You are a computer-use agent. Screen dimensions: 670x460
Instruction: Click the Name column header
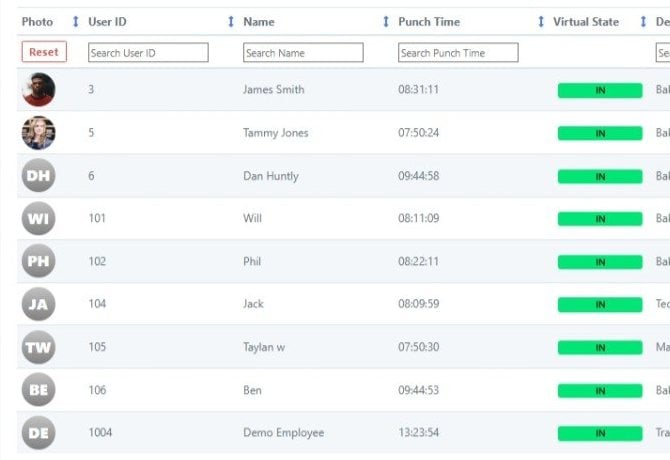pyautogui.click(x=259, y=22)
